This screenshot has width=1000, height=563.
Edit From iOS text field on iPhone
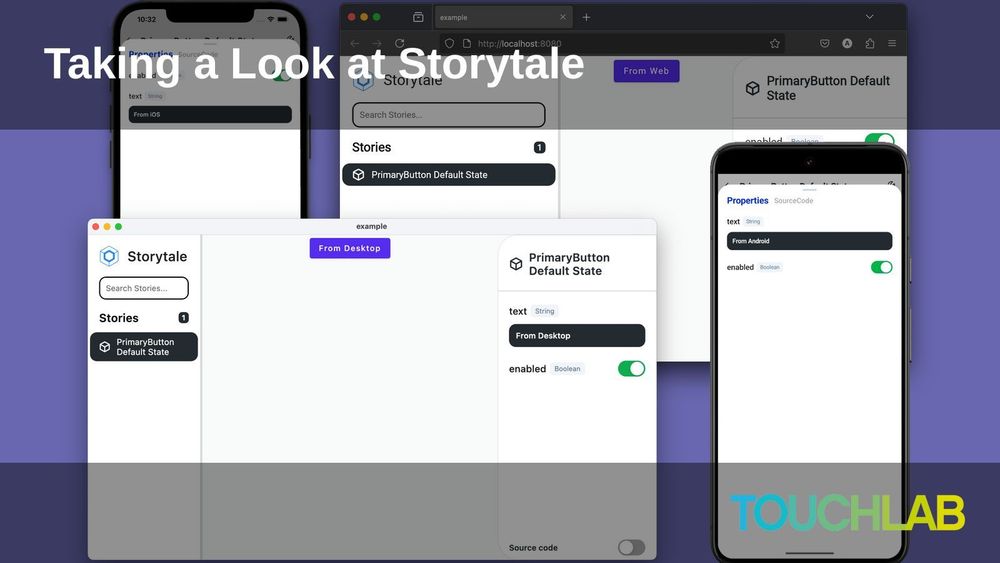pyautogui.click(x=210, y=114)
